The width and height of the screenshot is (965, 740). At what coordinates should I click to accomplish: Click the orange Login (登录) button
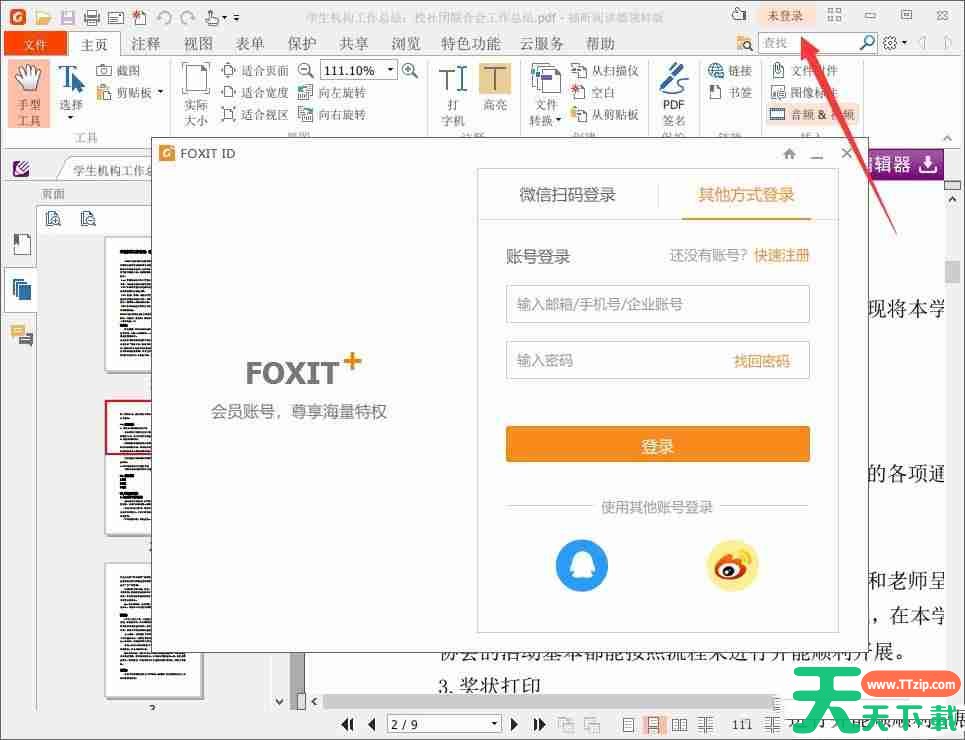pyautogui.click(x=657, y=445)
